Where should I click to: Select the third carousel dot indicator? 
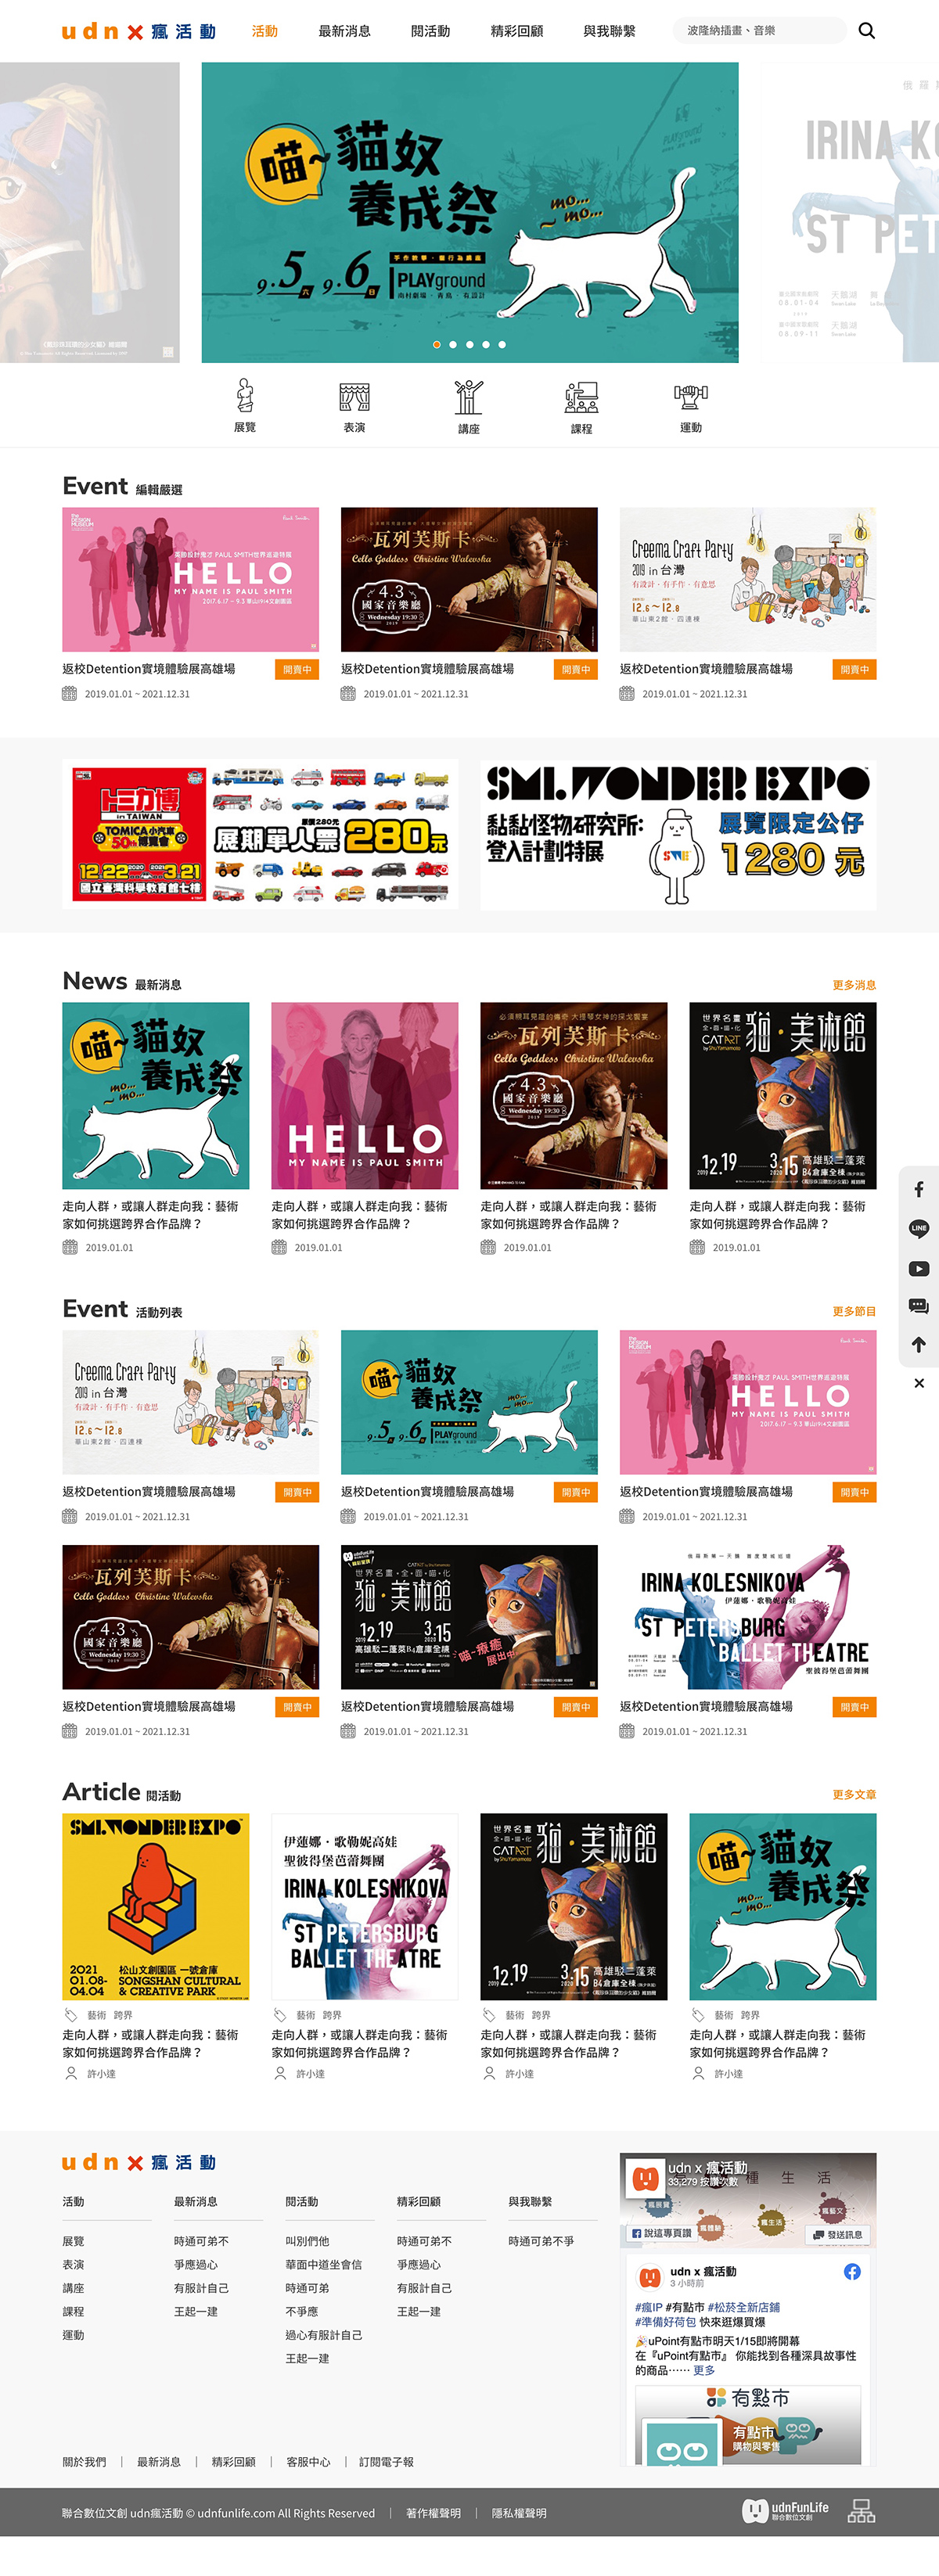click(x=469, y=344)
